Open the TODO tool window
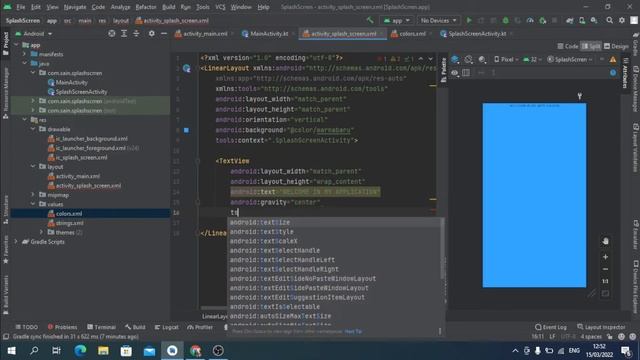This screenshot has width=640, height=360. 27,327
